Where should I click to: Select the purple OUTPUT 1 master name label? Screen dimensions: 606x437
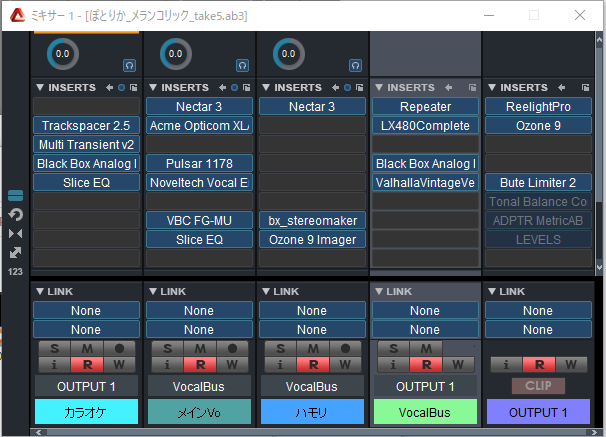538,412
